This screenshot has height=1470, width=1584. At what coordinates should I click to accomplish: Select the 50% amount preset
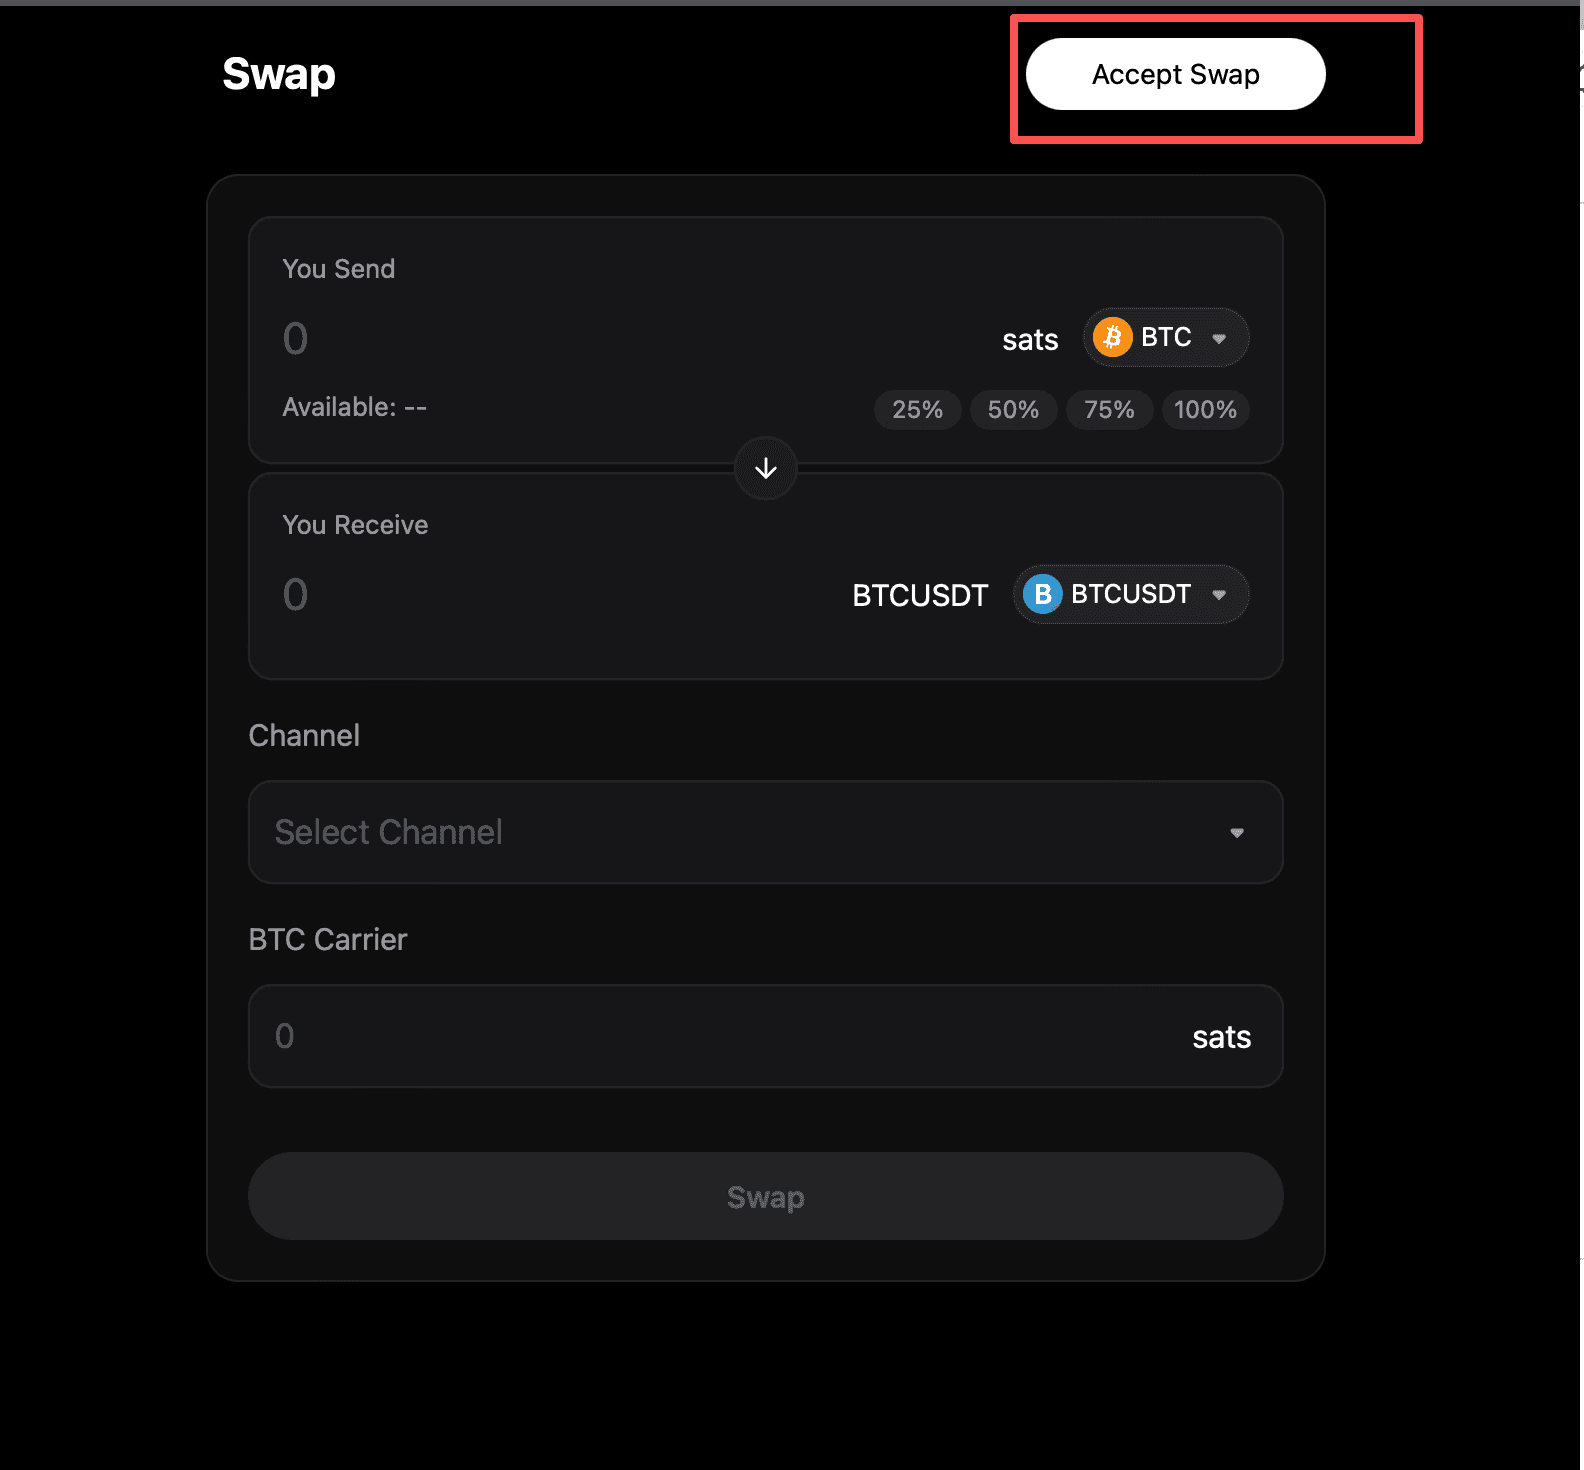(x=1013, y=410)
